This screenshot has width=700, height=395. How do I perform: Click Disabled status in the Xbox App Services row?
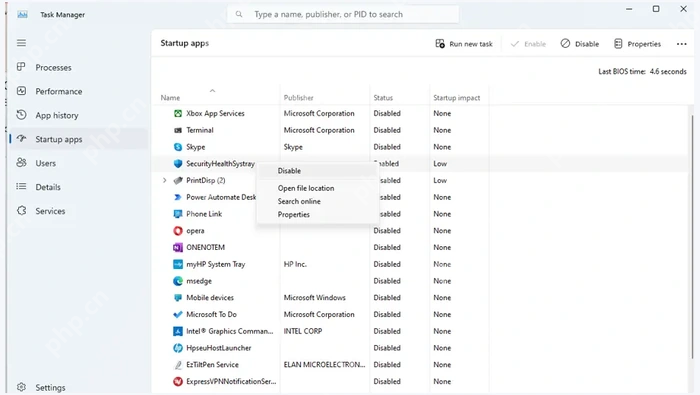(387, 113)
